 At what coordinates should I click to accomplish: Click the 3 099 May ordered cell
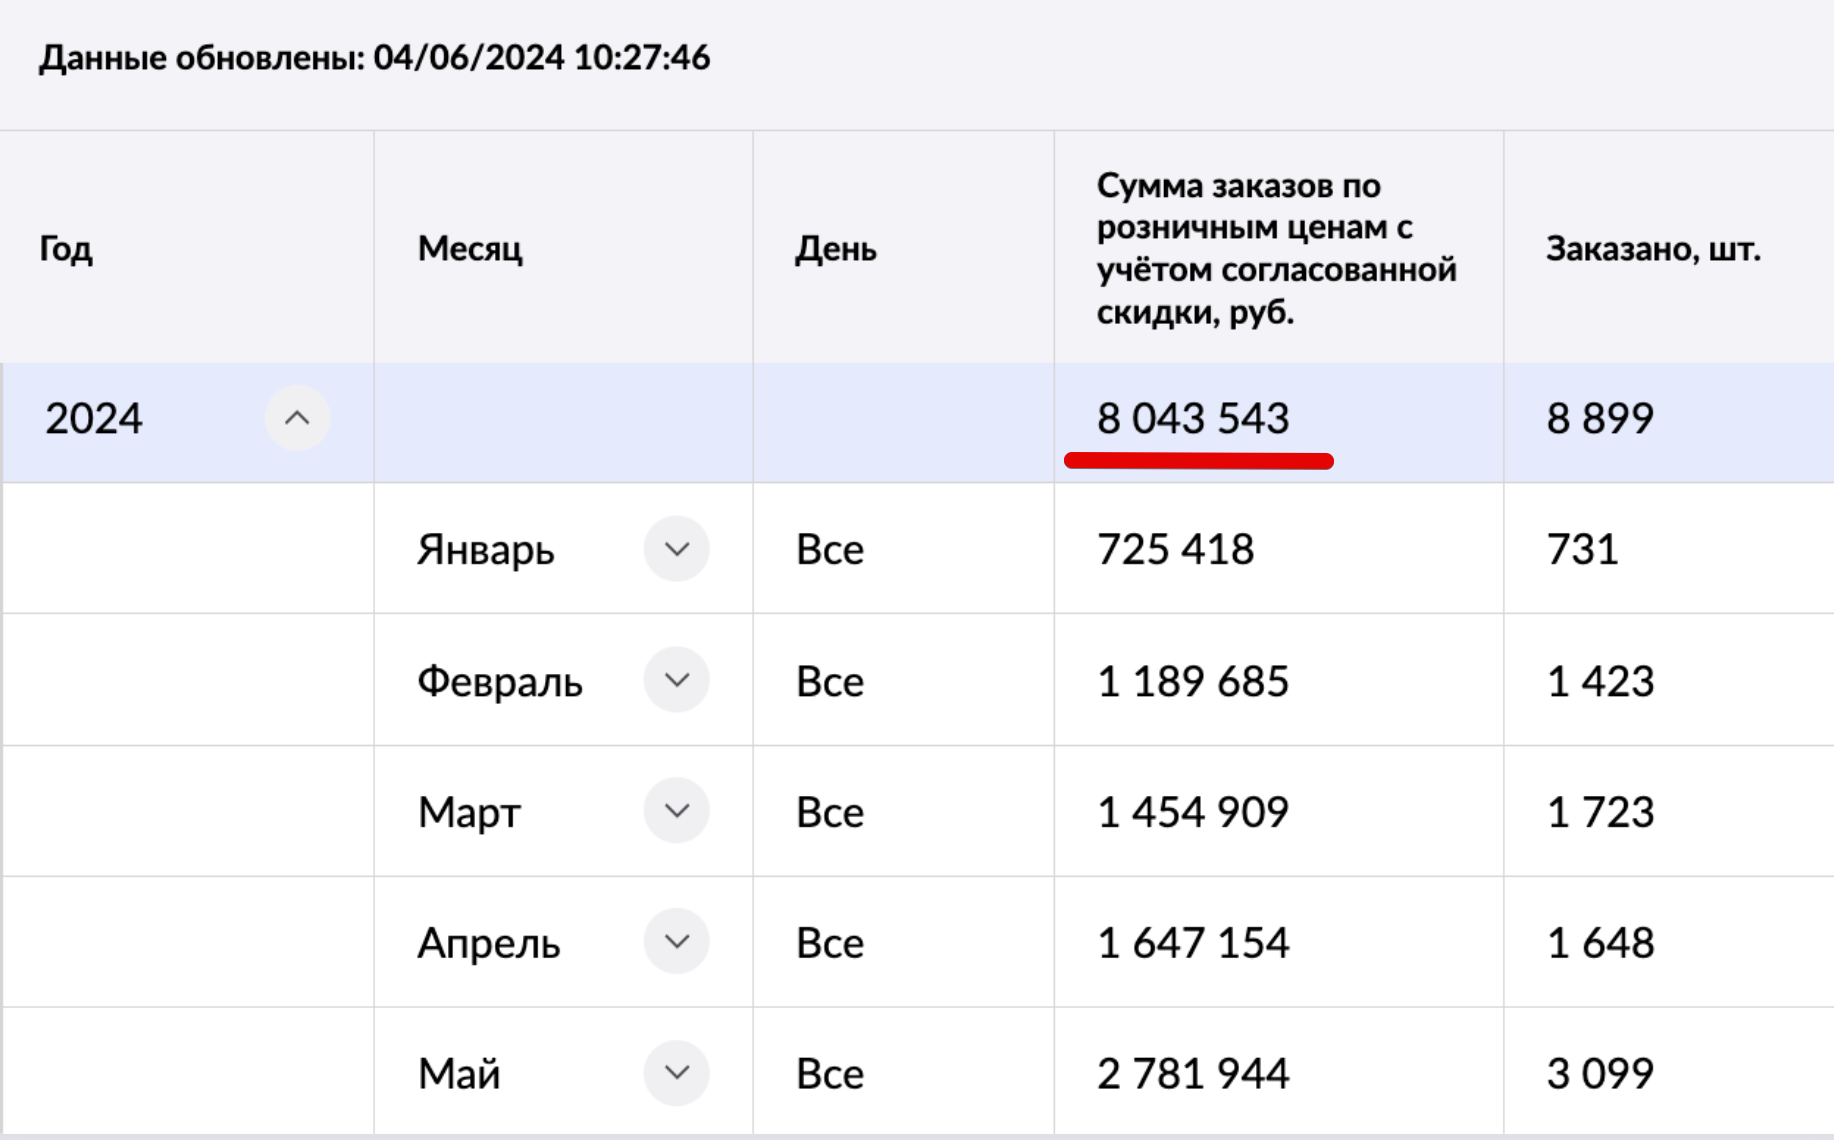tap(1599, 1074)
